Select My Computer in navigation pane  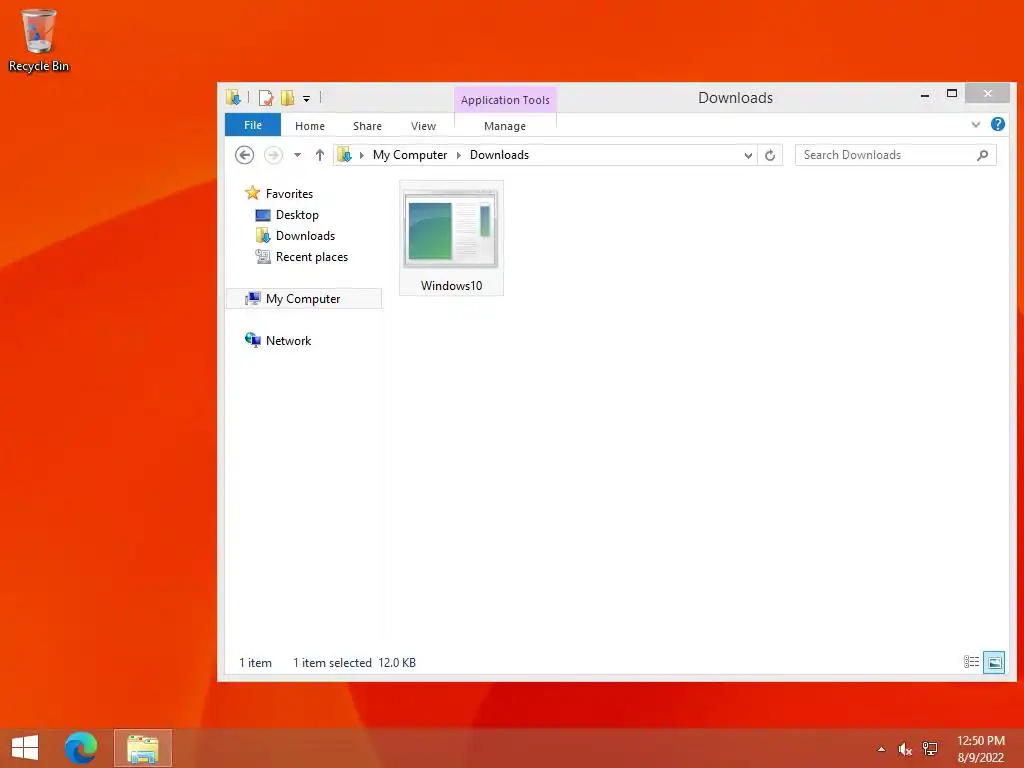[x=303, y=298]
